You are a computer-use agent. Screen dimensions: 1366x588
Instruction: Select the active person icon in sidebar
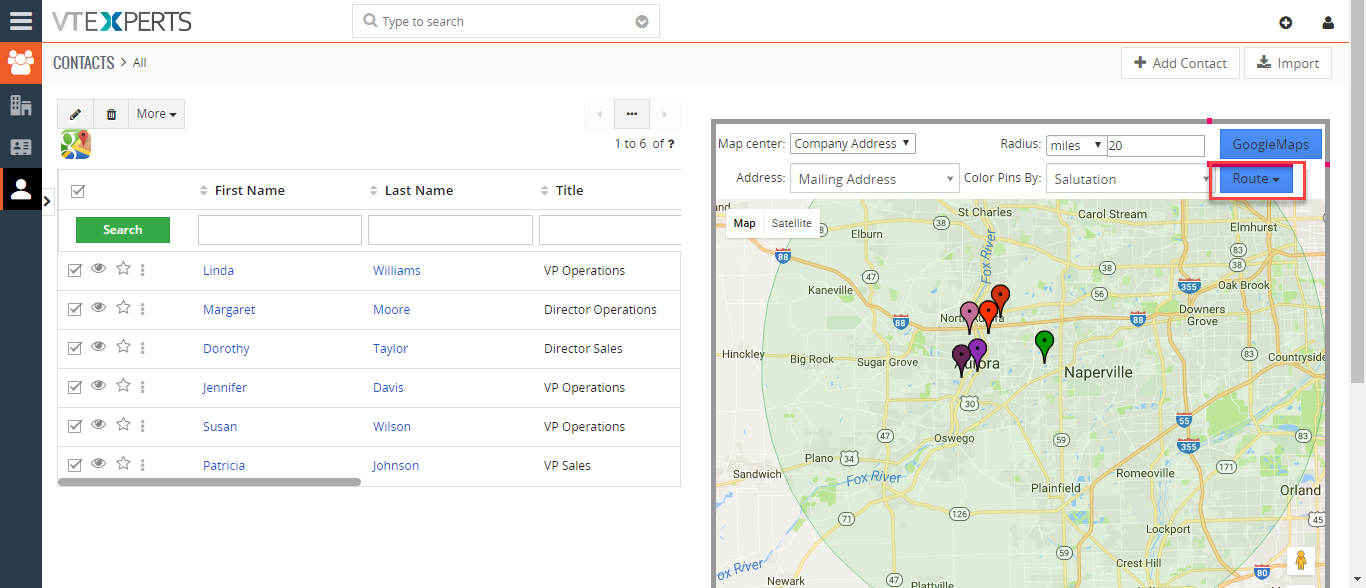pos(21,189)
